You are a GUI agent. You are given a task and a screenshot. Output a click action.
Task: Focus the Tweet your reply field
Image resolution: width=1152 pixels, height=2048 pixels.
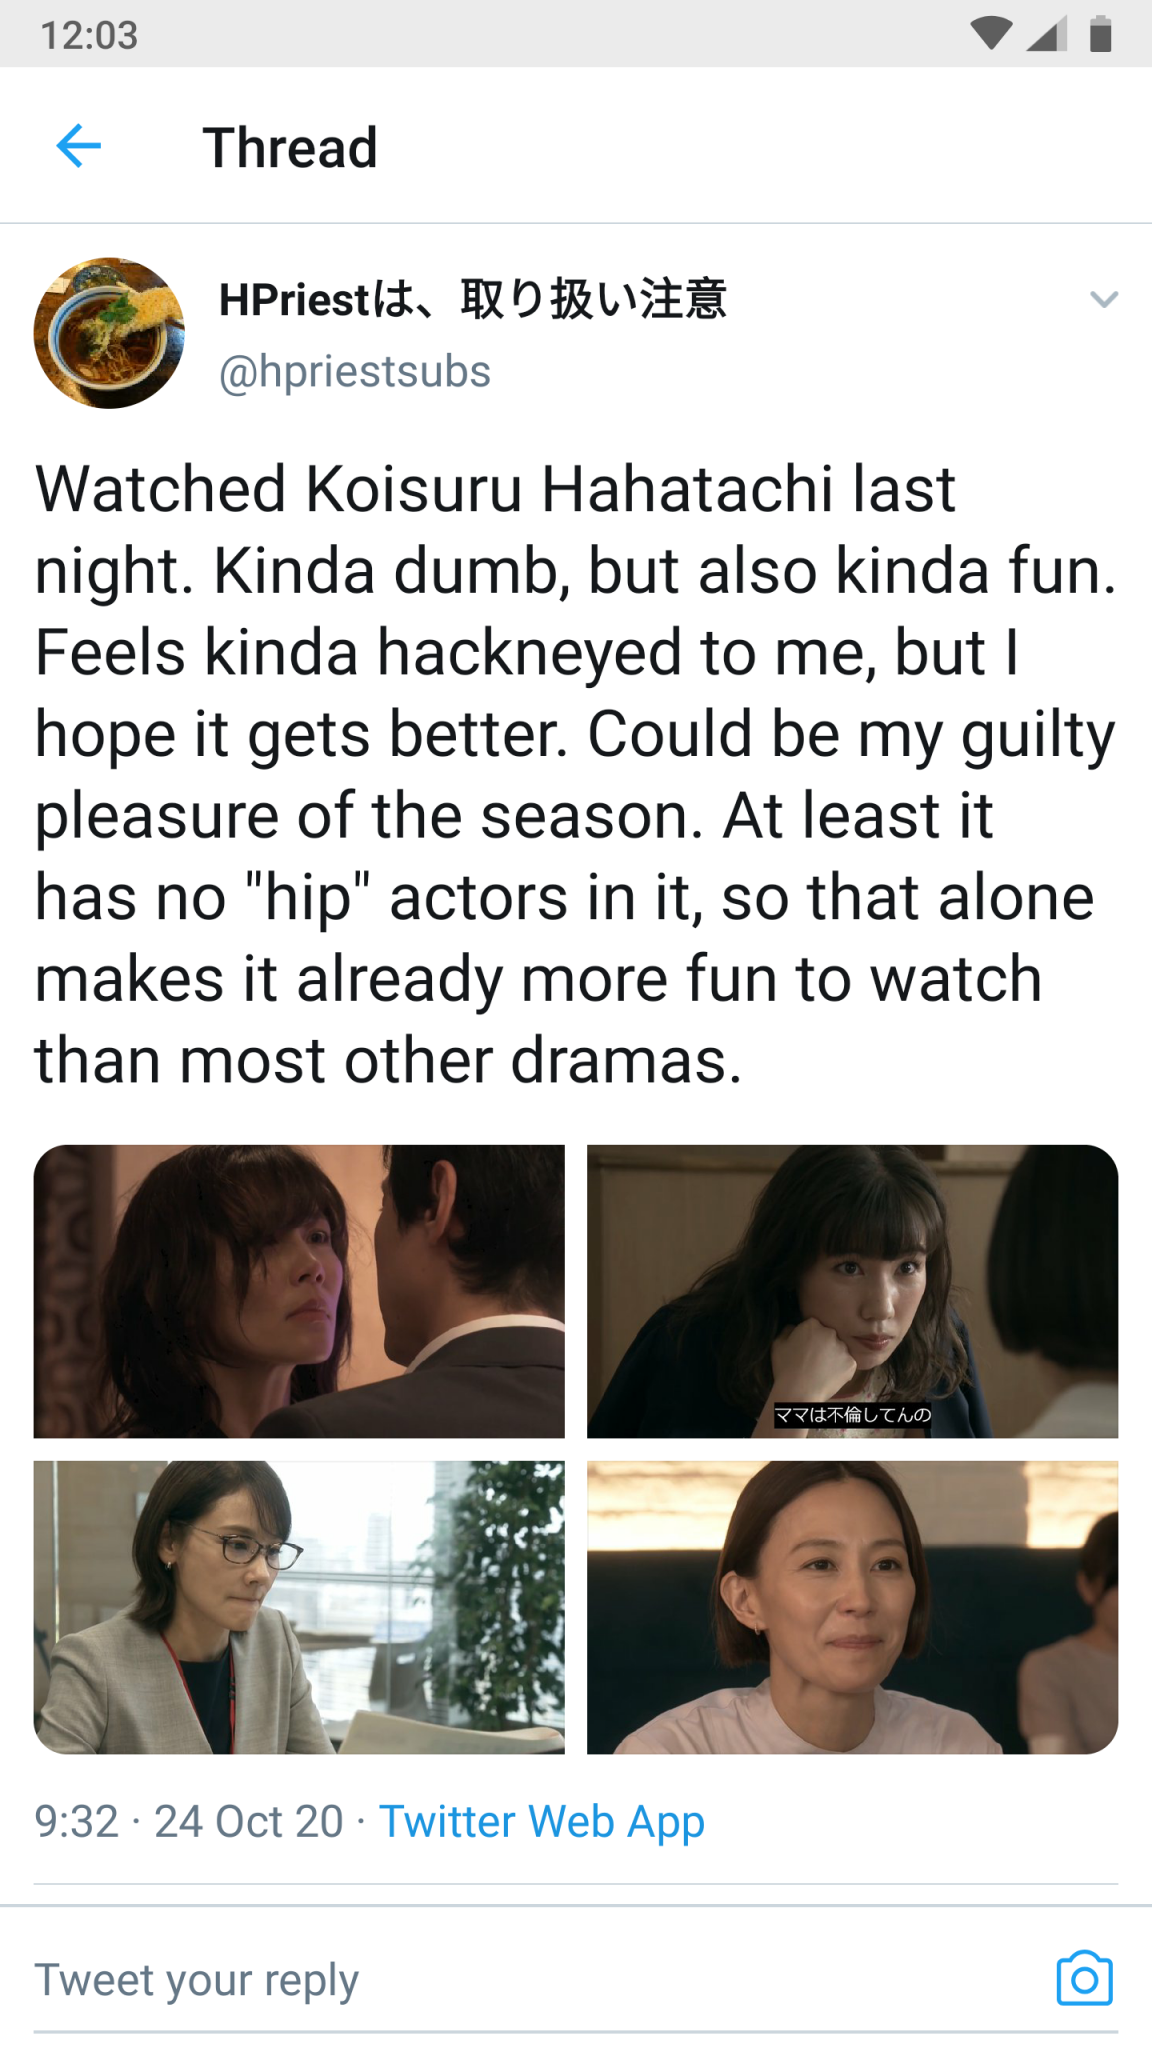click(x=540, y=1979)
